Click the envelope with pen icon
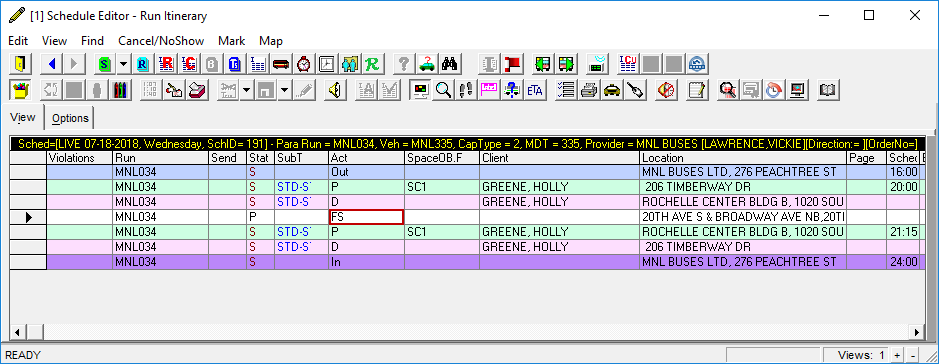Screen dimensions: 939x364 [x=175, y=90]
